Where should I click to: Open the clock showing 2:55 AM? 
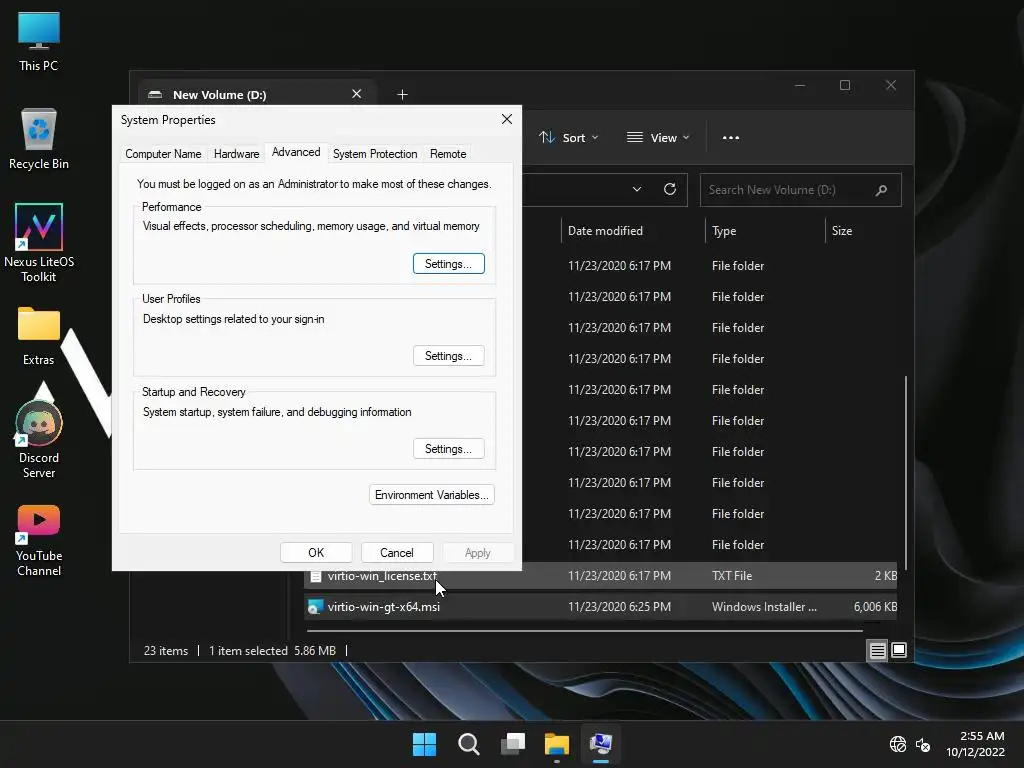pyautogui.click(x=976, y=744)
